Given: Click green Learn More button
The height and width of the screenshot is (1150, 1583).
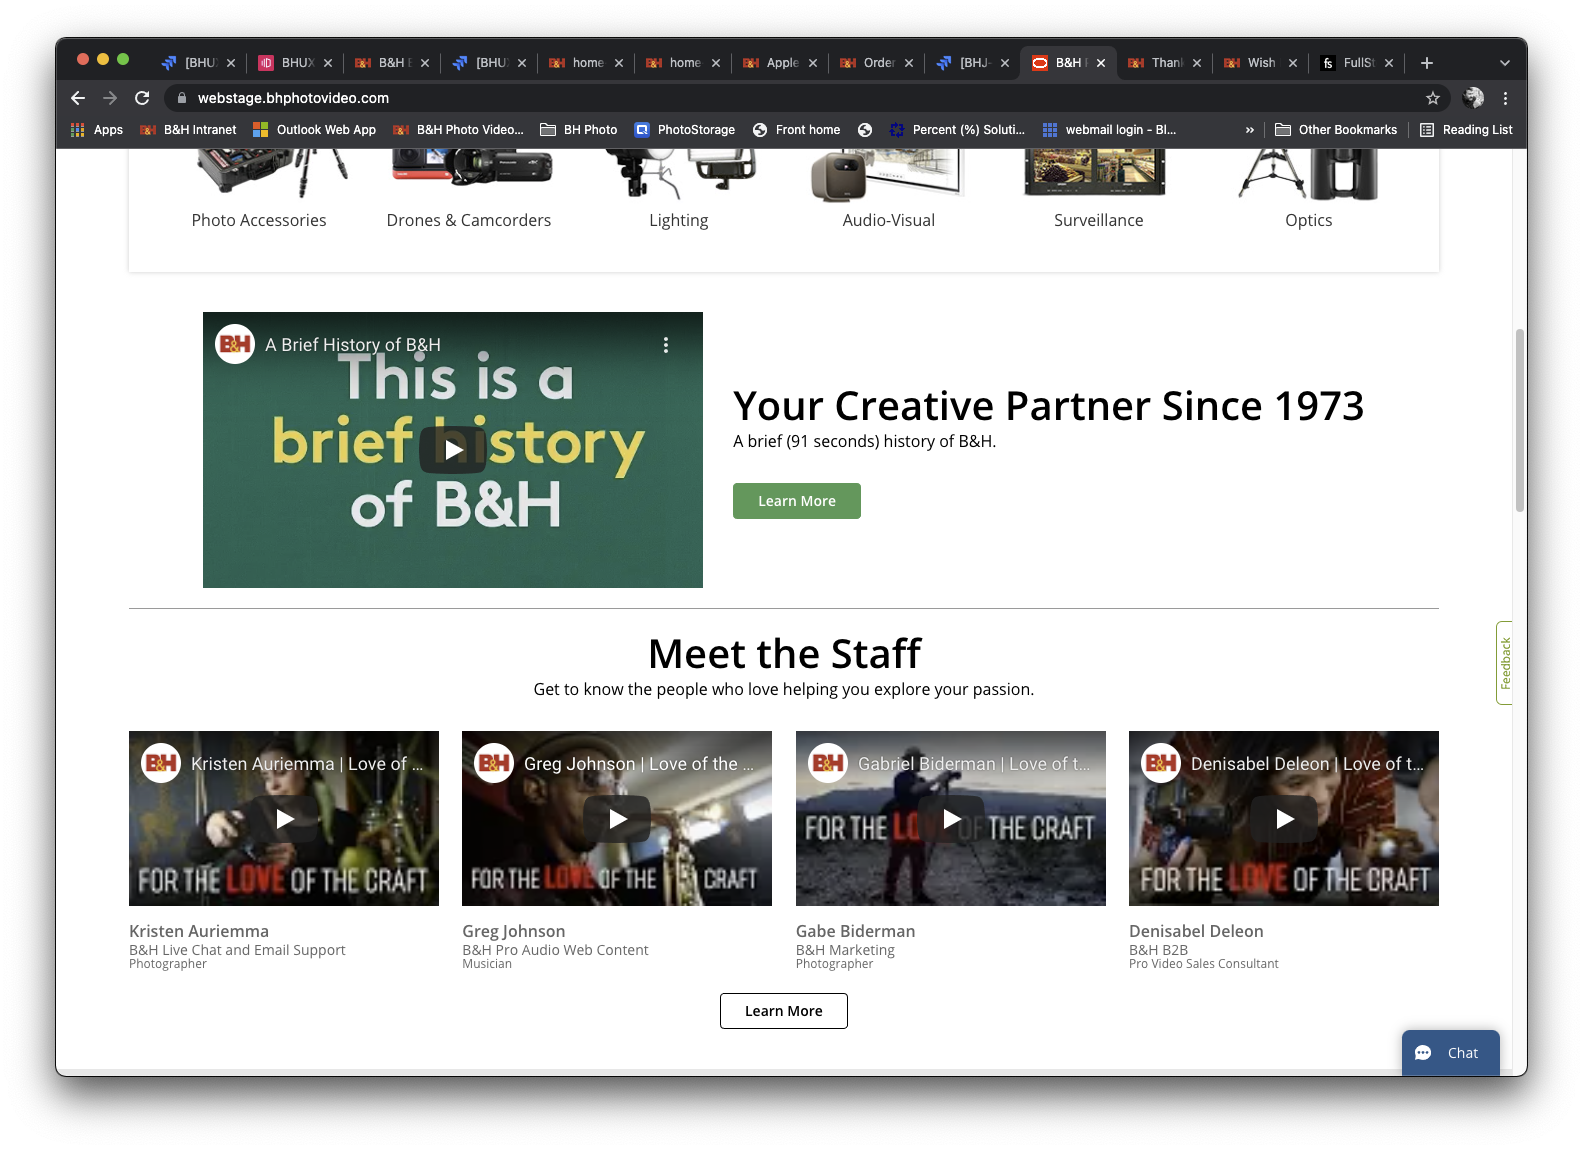Looking at the screenshot, I should (x=797, y=501).
